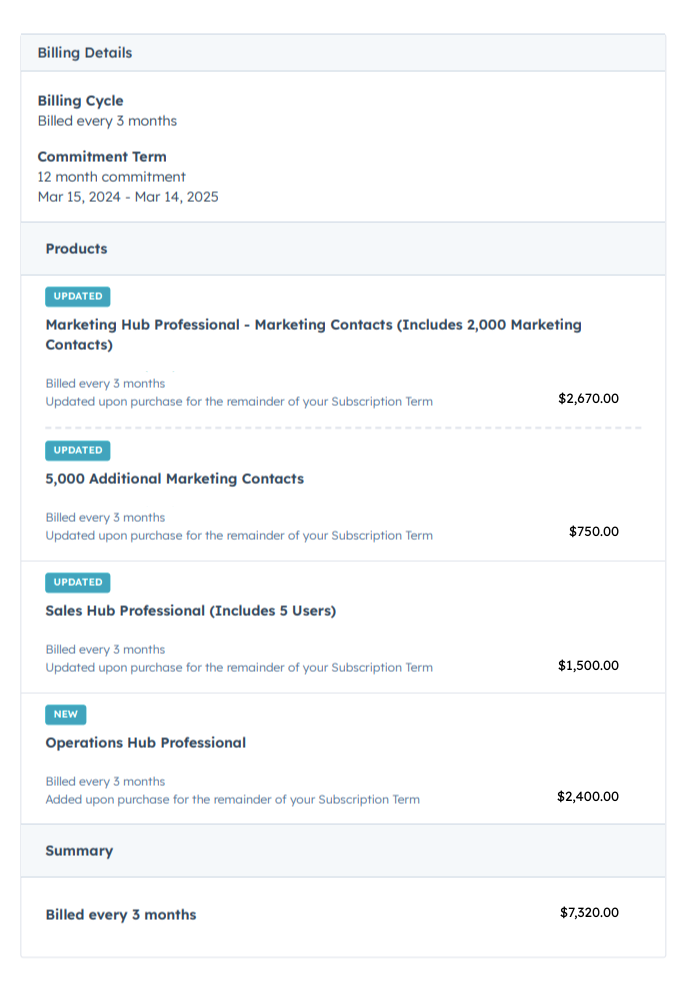This screenshot has height=997, width=688.
Task: Select Operations Hub Professional title
Action: (x=146, y=743)
